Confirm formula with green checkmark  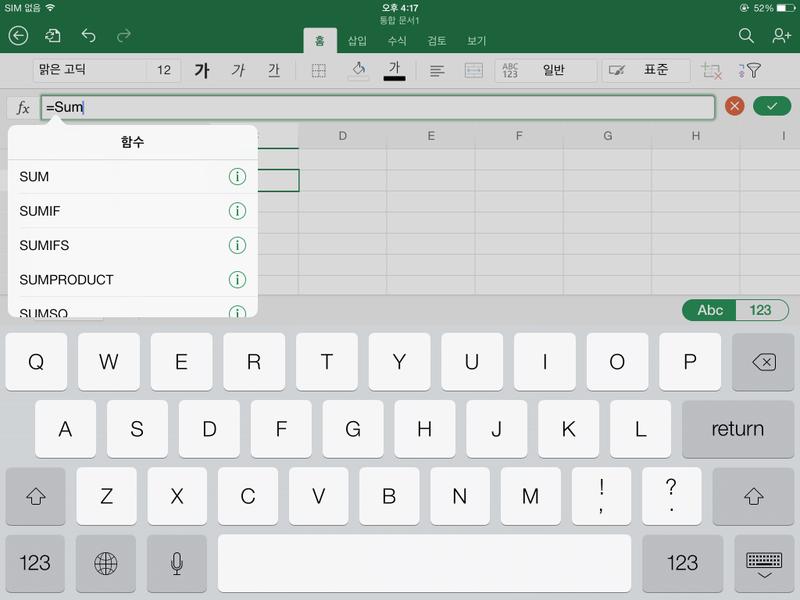(x=771, y=107)
